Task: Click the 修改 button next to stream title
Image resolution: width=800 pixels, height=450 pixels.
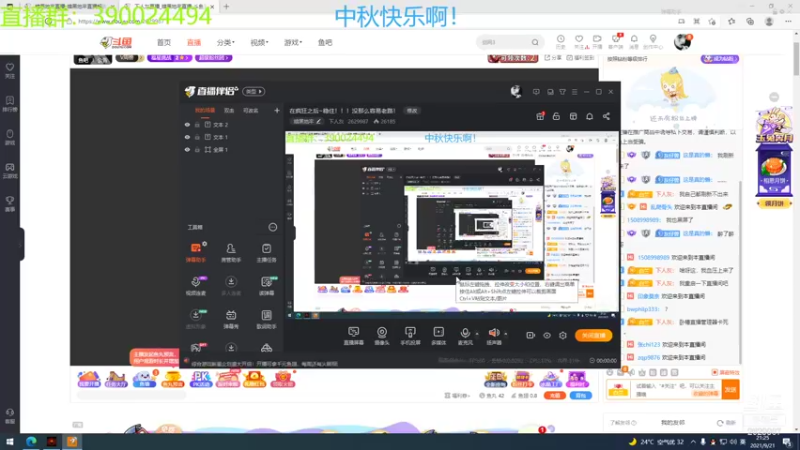Action: pyautogui.click(x=412, y=111)
